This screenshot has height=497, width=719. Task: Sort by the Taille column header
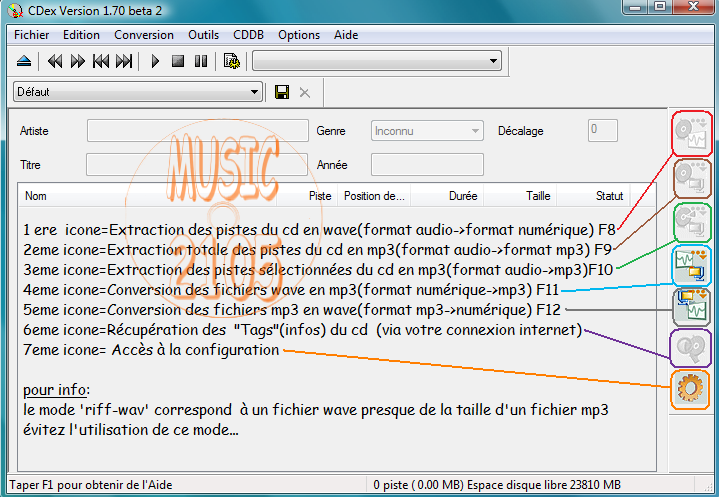(520, 196)
